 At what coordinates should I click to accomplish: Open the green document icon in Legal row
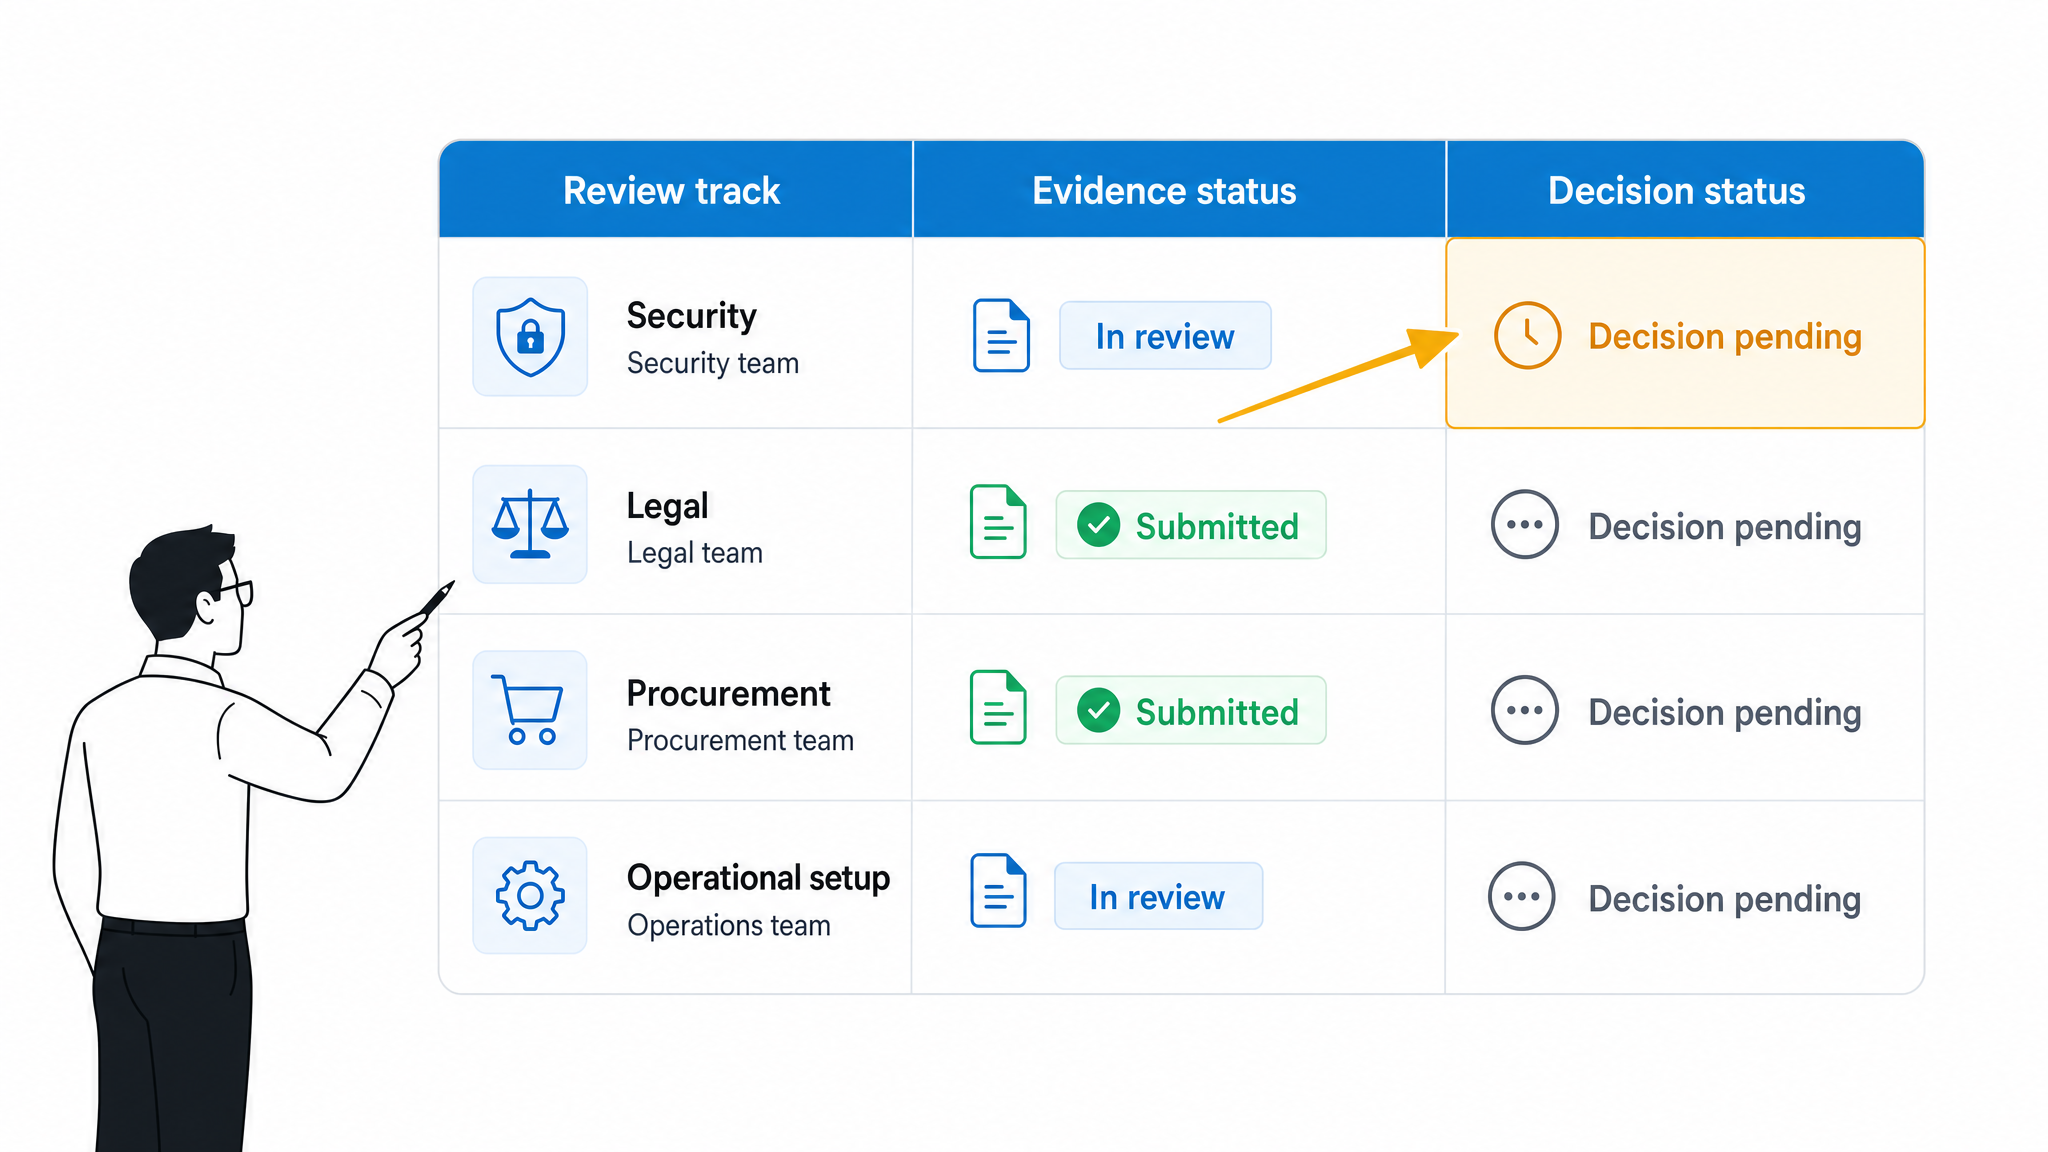click(x=998, y=522)
